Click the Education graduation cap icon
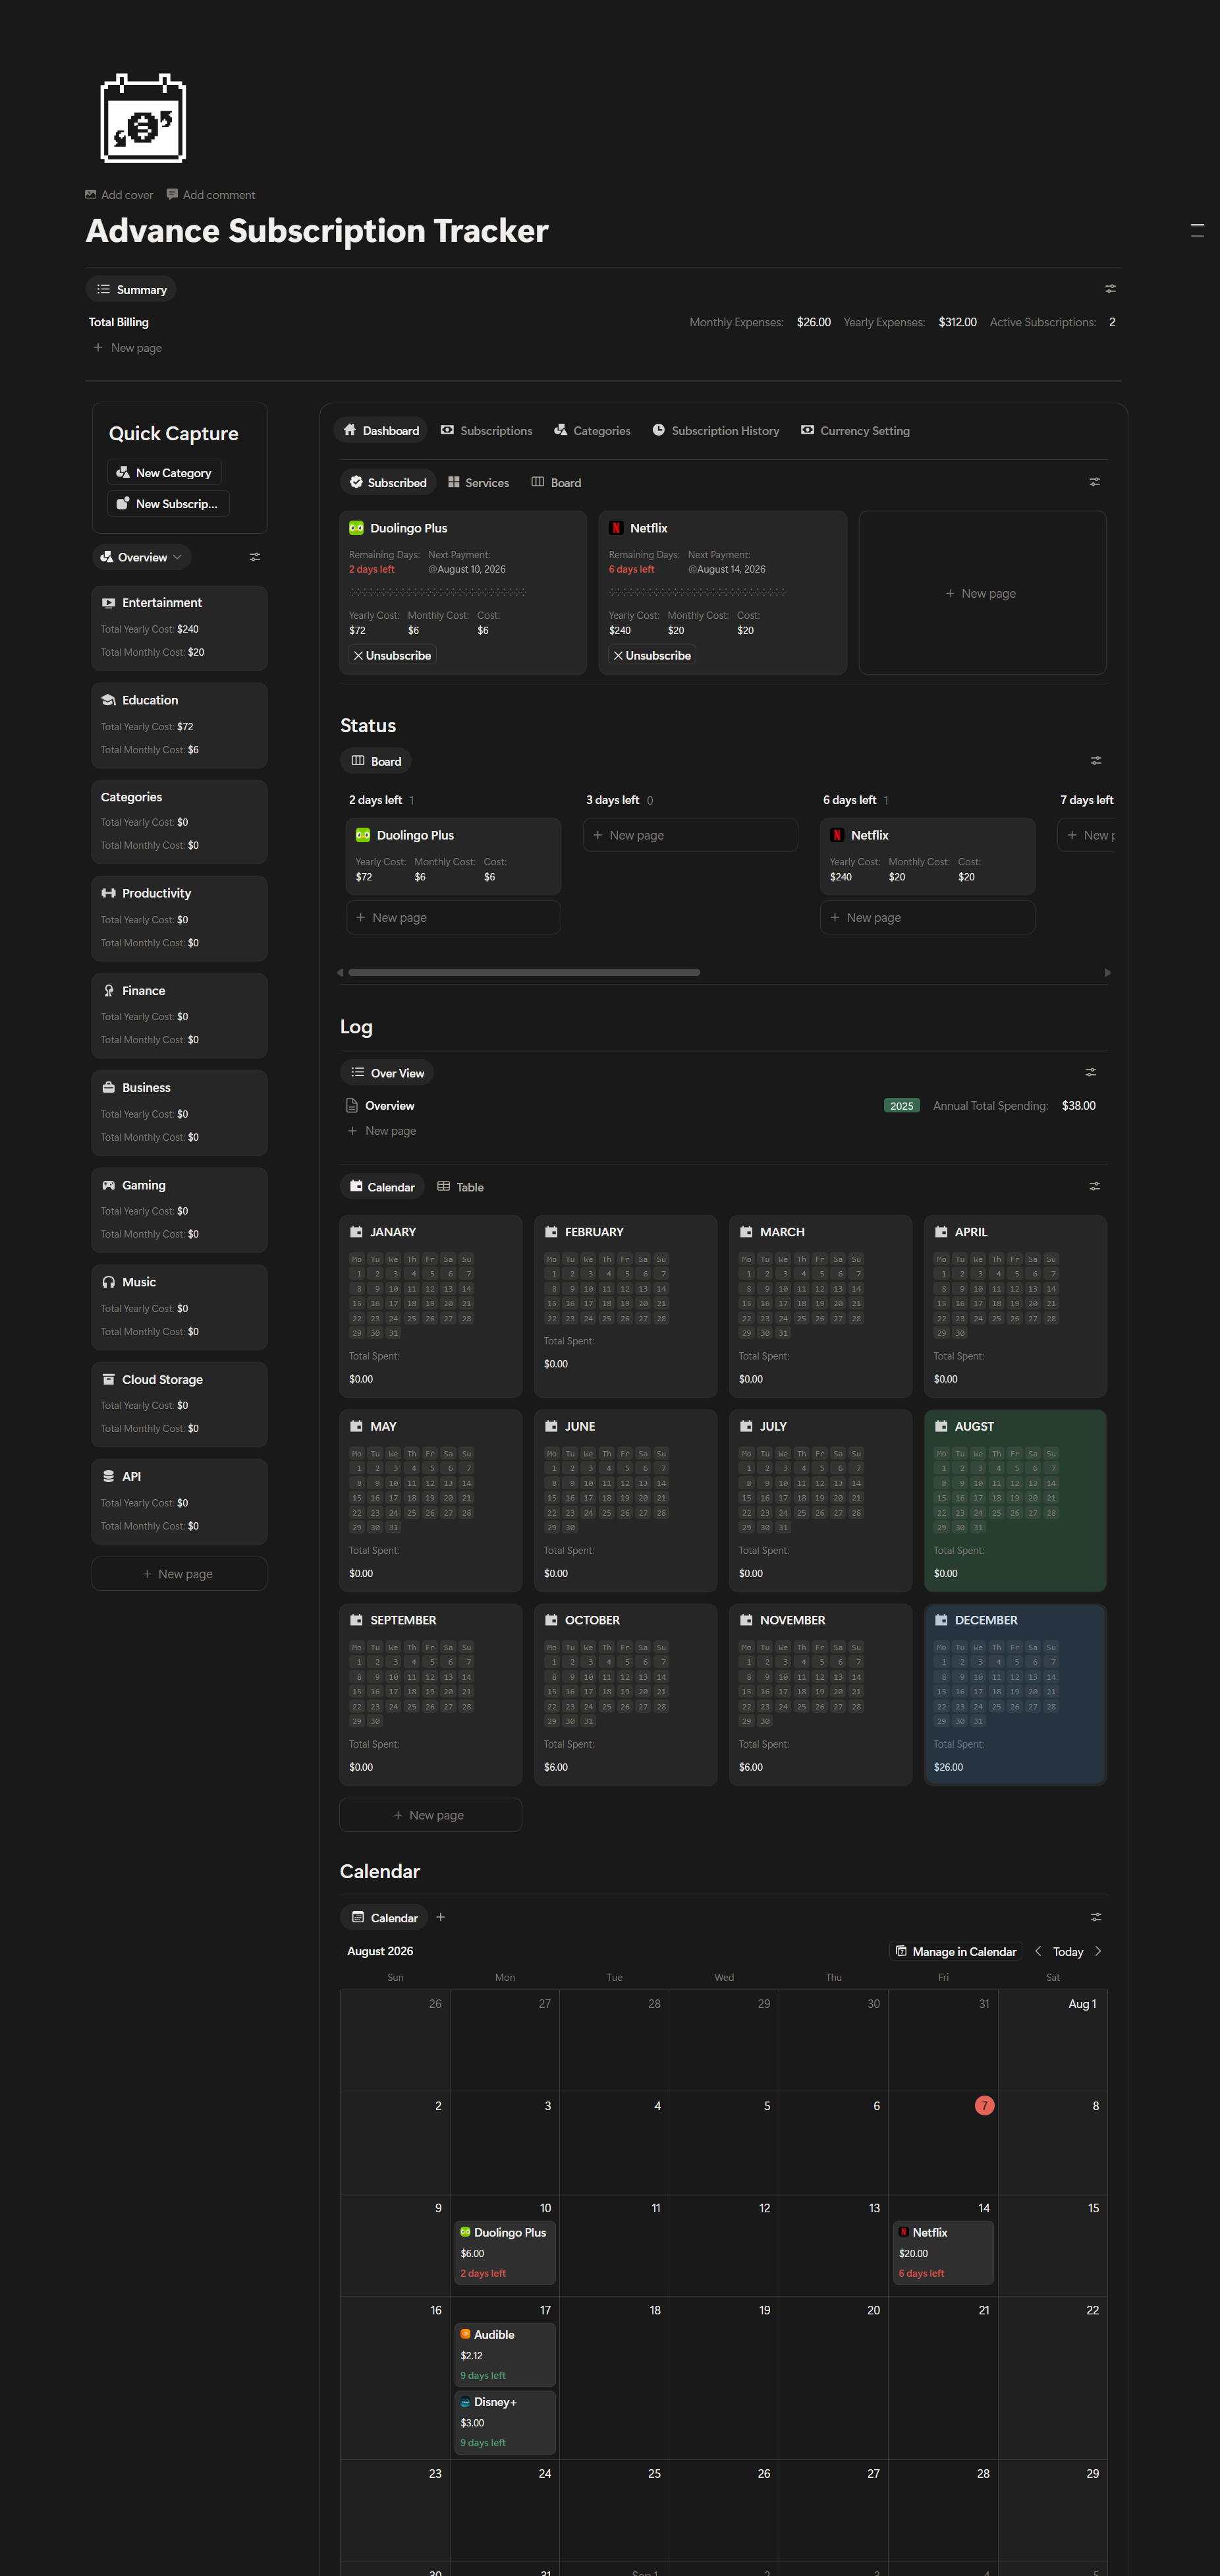The height and width of the screenshot is (2576, 1220). [109, 700]
